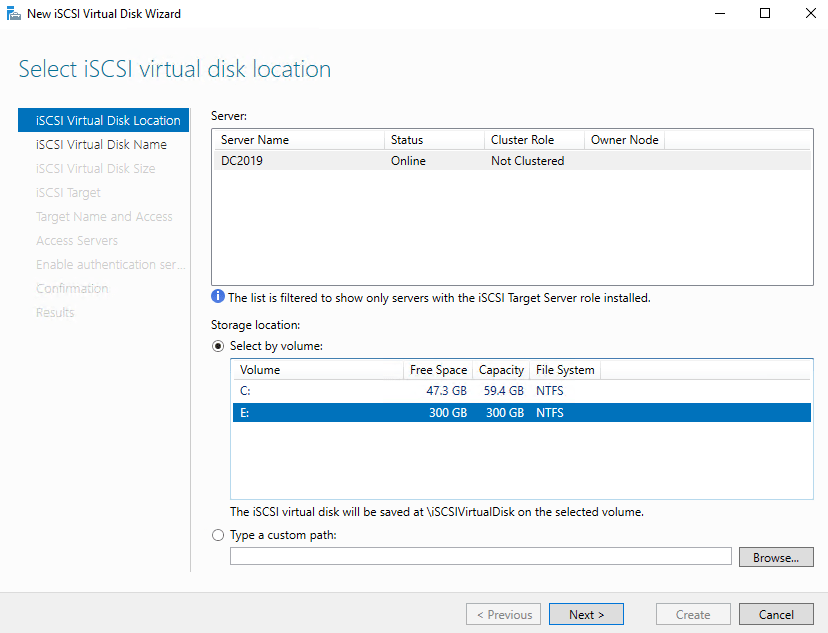The height and width of the screenshot is (633, 828).
Task: Open iSCSI Virtual Disk Location step
Action: coord(108,120)
